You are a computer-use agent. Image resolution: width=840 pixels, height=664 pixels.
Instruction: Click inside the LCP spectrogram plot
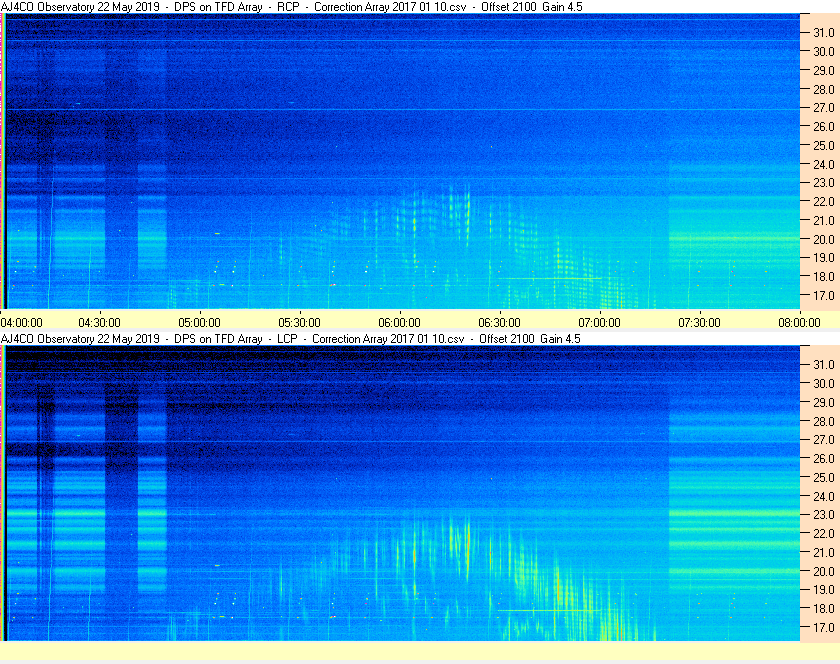(400, 493)
